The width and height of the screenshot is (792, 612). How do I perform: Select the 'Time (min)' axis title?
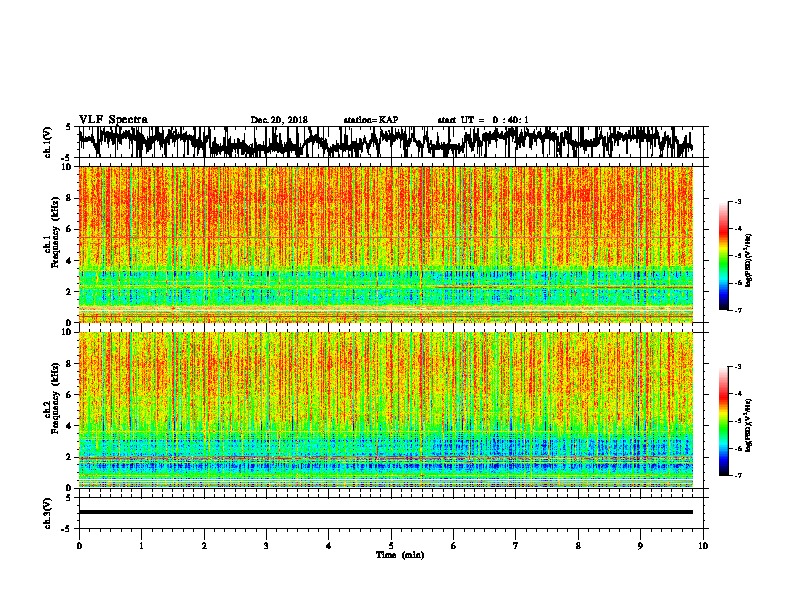coord(400,555)
